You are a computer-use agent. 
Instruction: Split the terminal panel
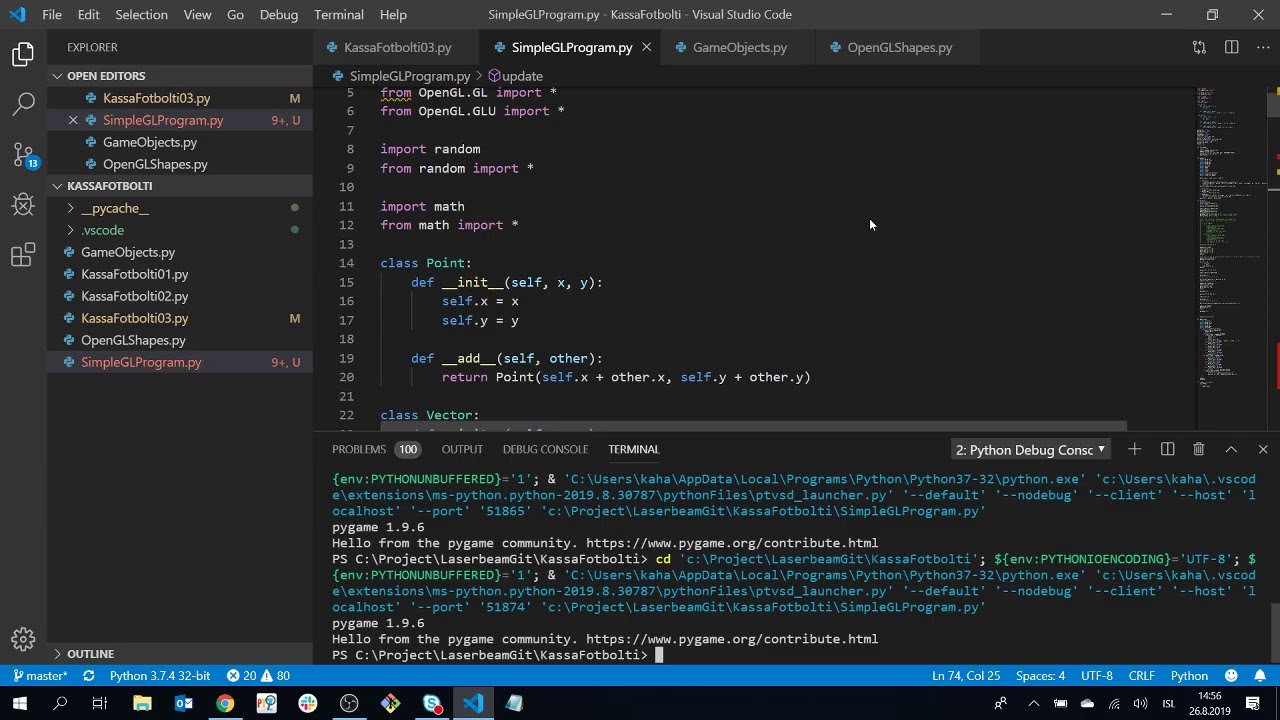click(1167, 450)
